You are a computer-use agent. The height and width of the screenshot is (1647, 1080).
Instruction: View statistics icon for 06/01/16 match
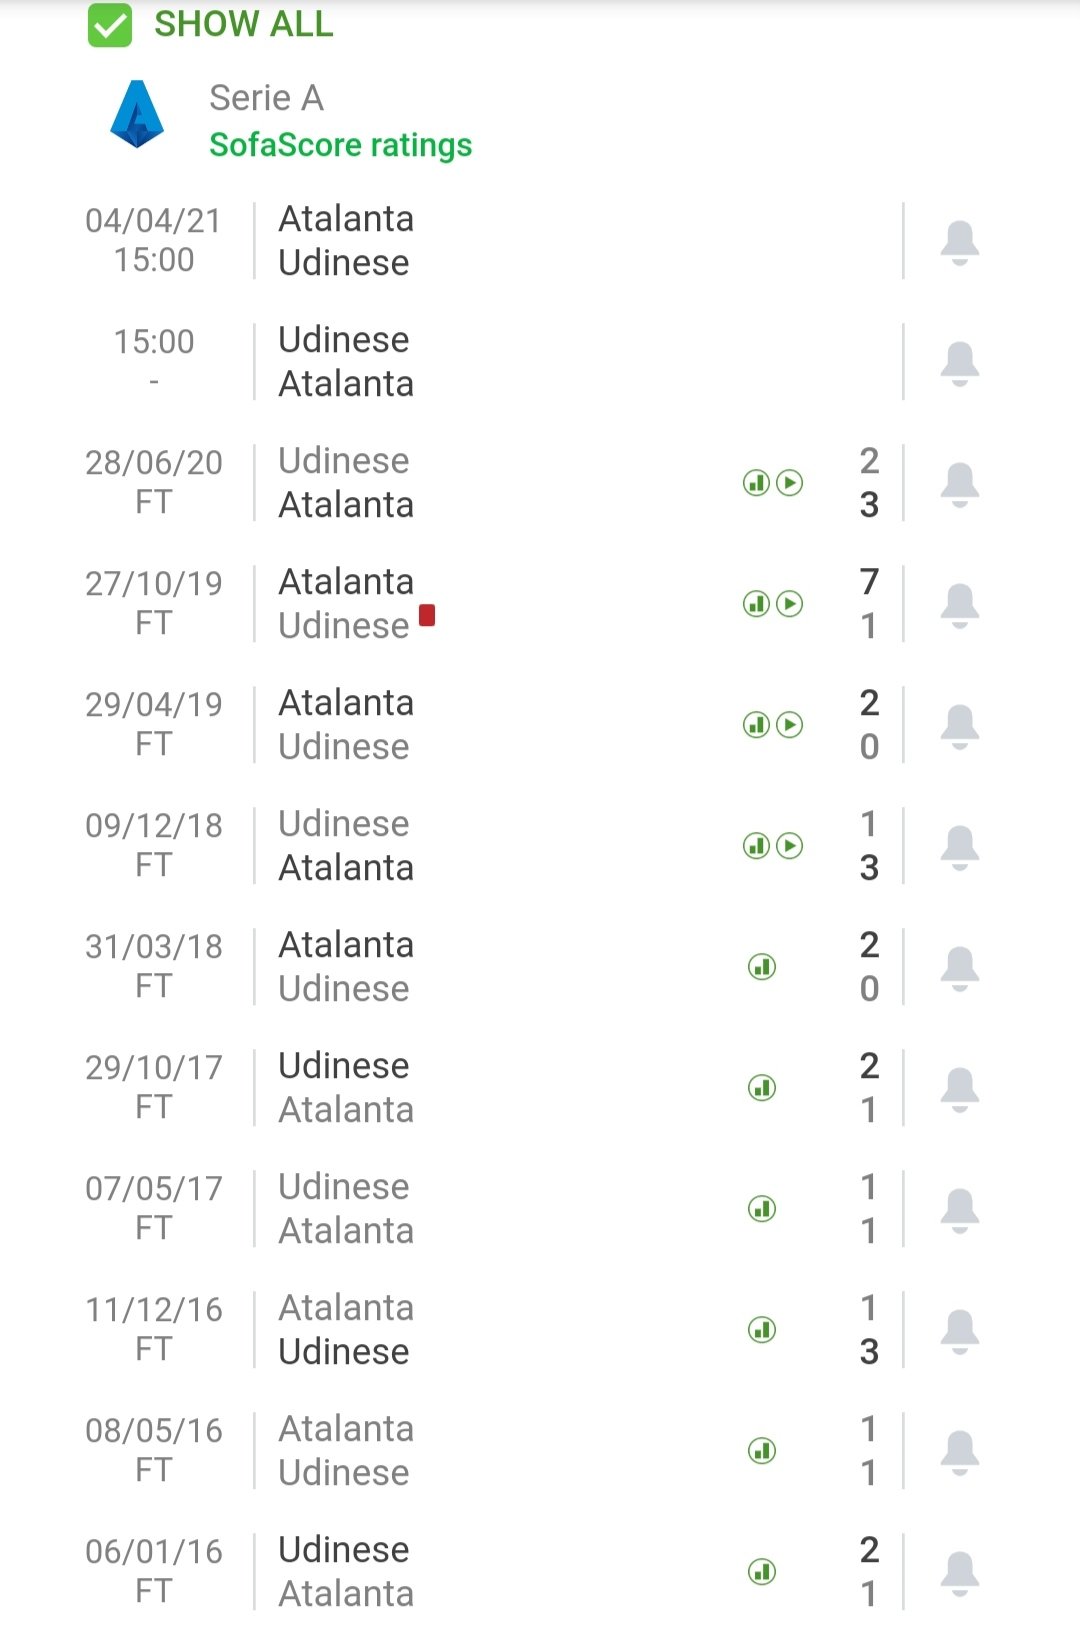(762, 1572)
